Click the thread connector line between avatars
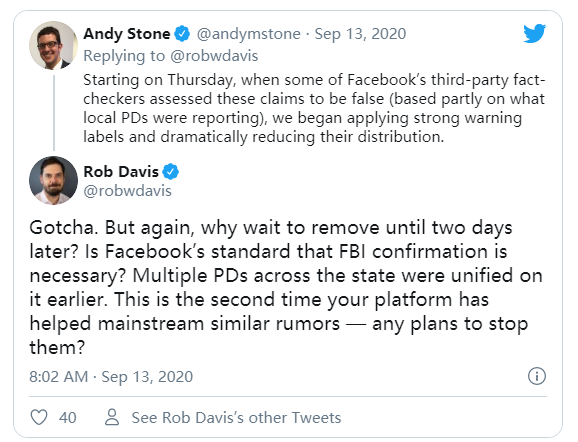The height and width of the screenshot is (442, 578). [54, 112]
